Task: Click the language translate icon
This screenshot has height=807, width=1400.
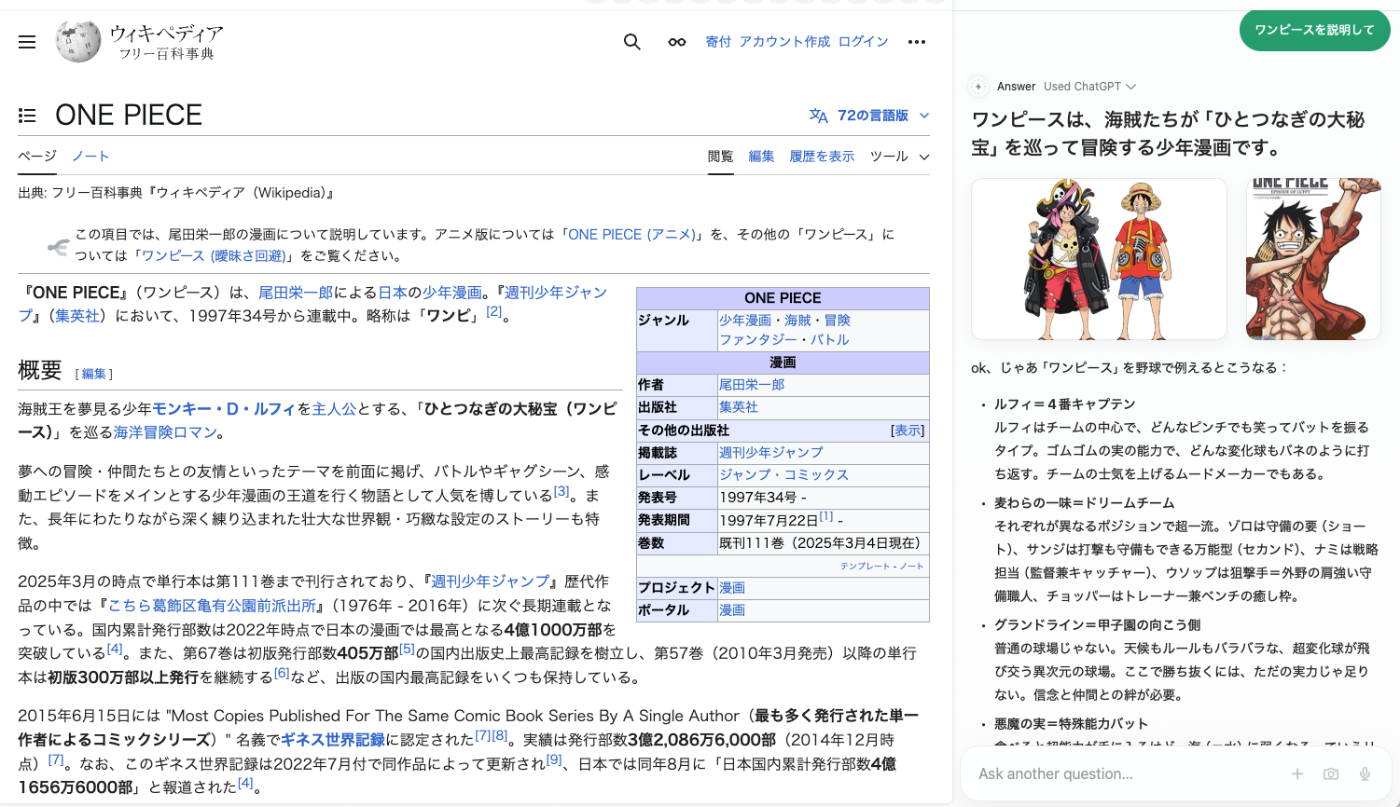Action: pos(819,116)
